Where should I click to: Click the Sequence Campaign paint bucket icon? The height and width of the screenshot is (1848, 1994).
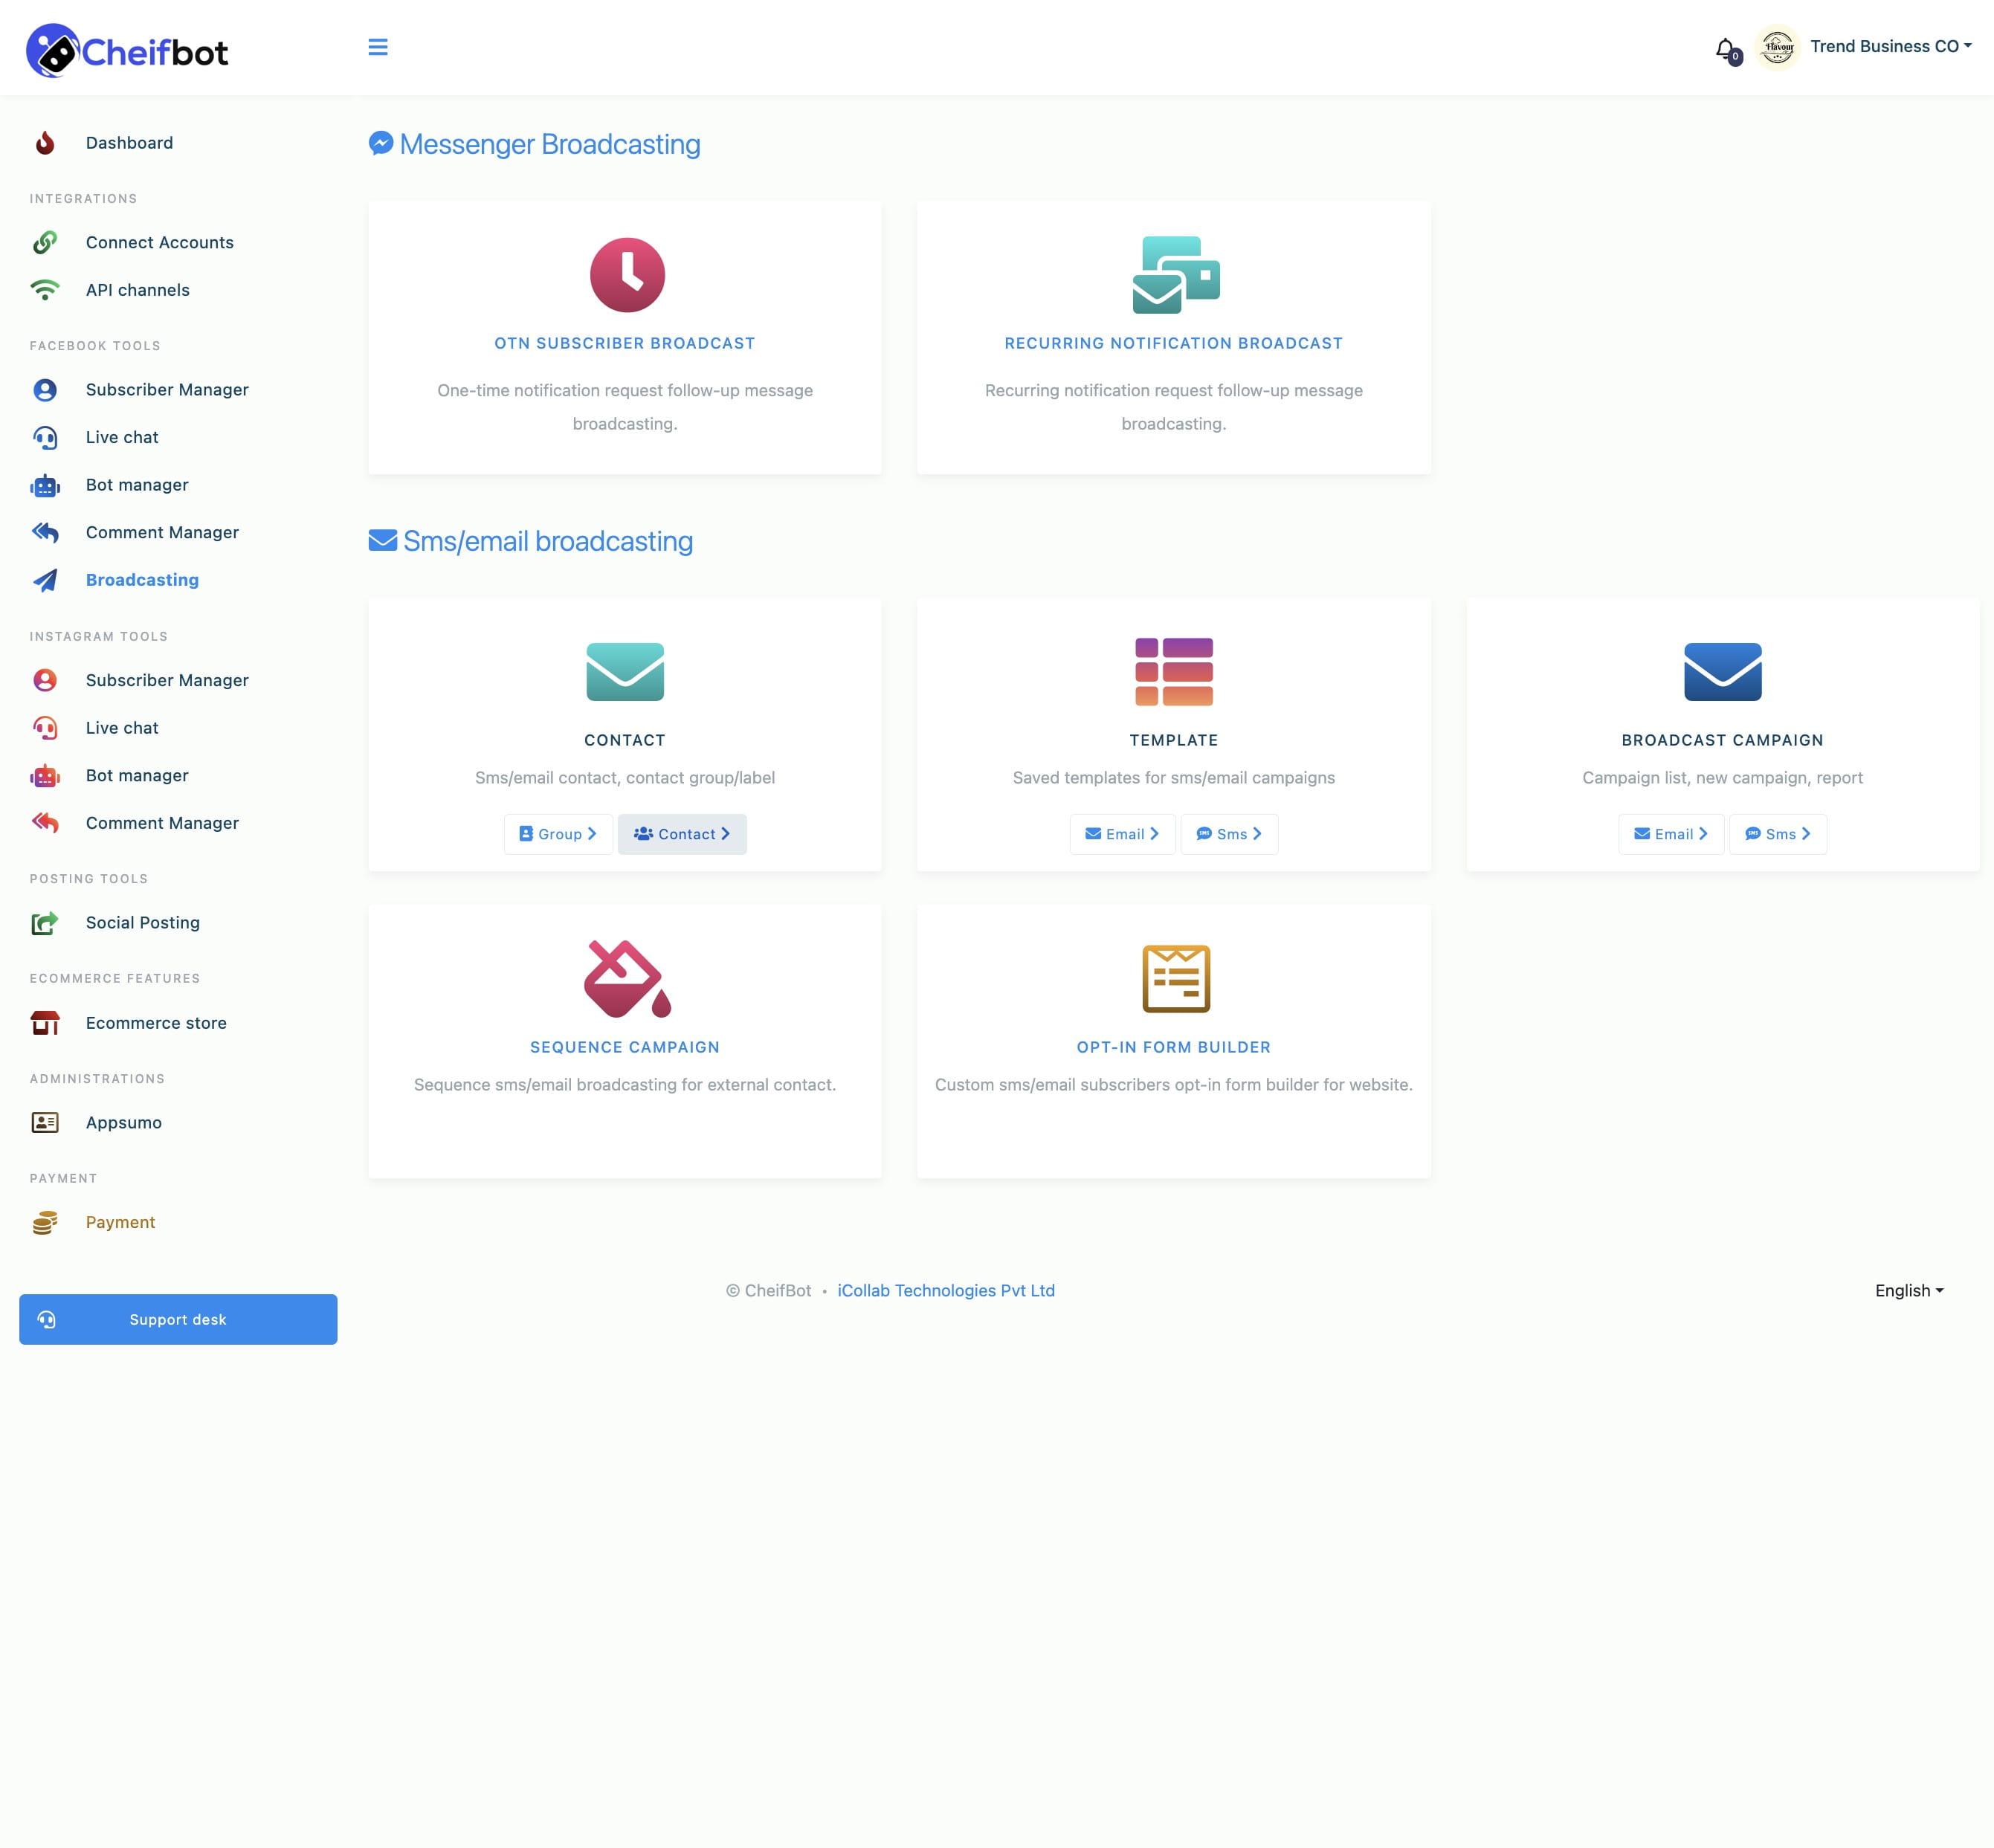coord(624,976)
